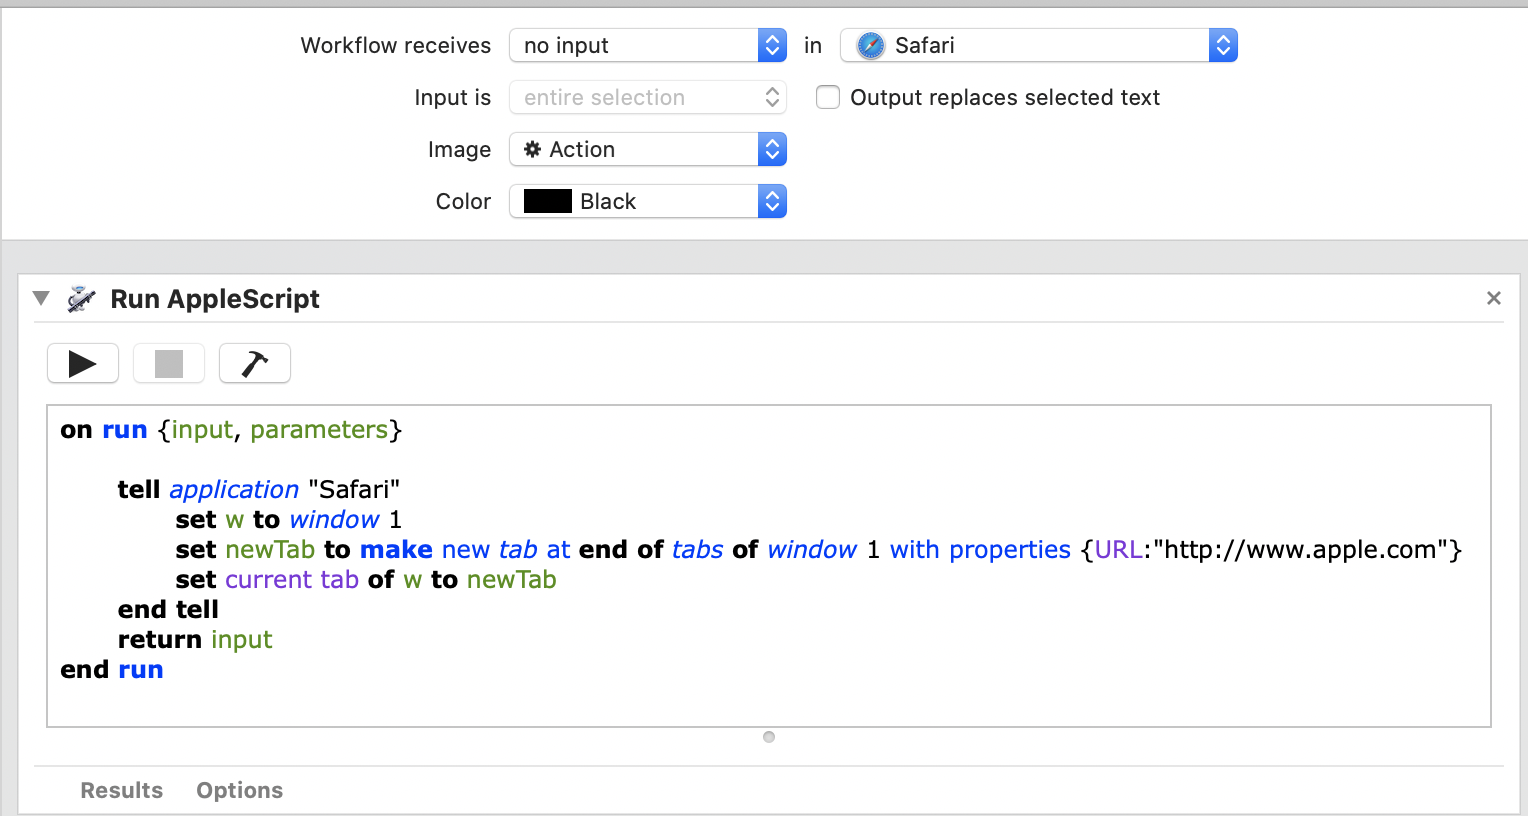The height and width of the screenshot is (816, 1528).
Task: Click the 'set w to window 1' line
Action: pyautogui.click(x=289, y=519)
